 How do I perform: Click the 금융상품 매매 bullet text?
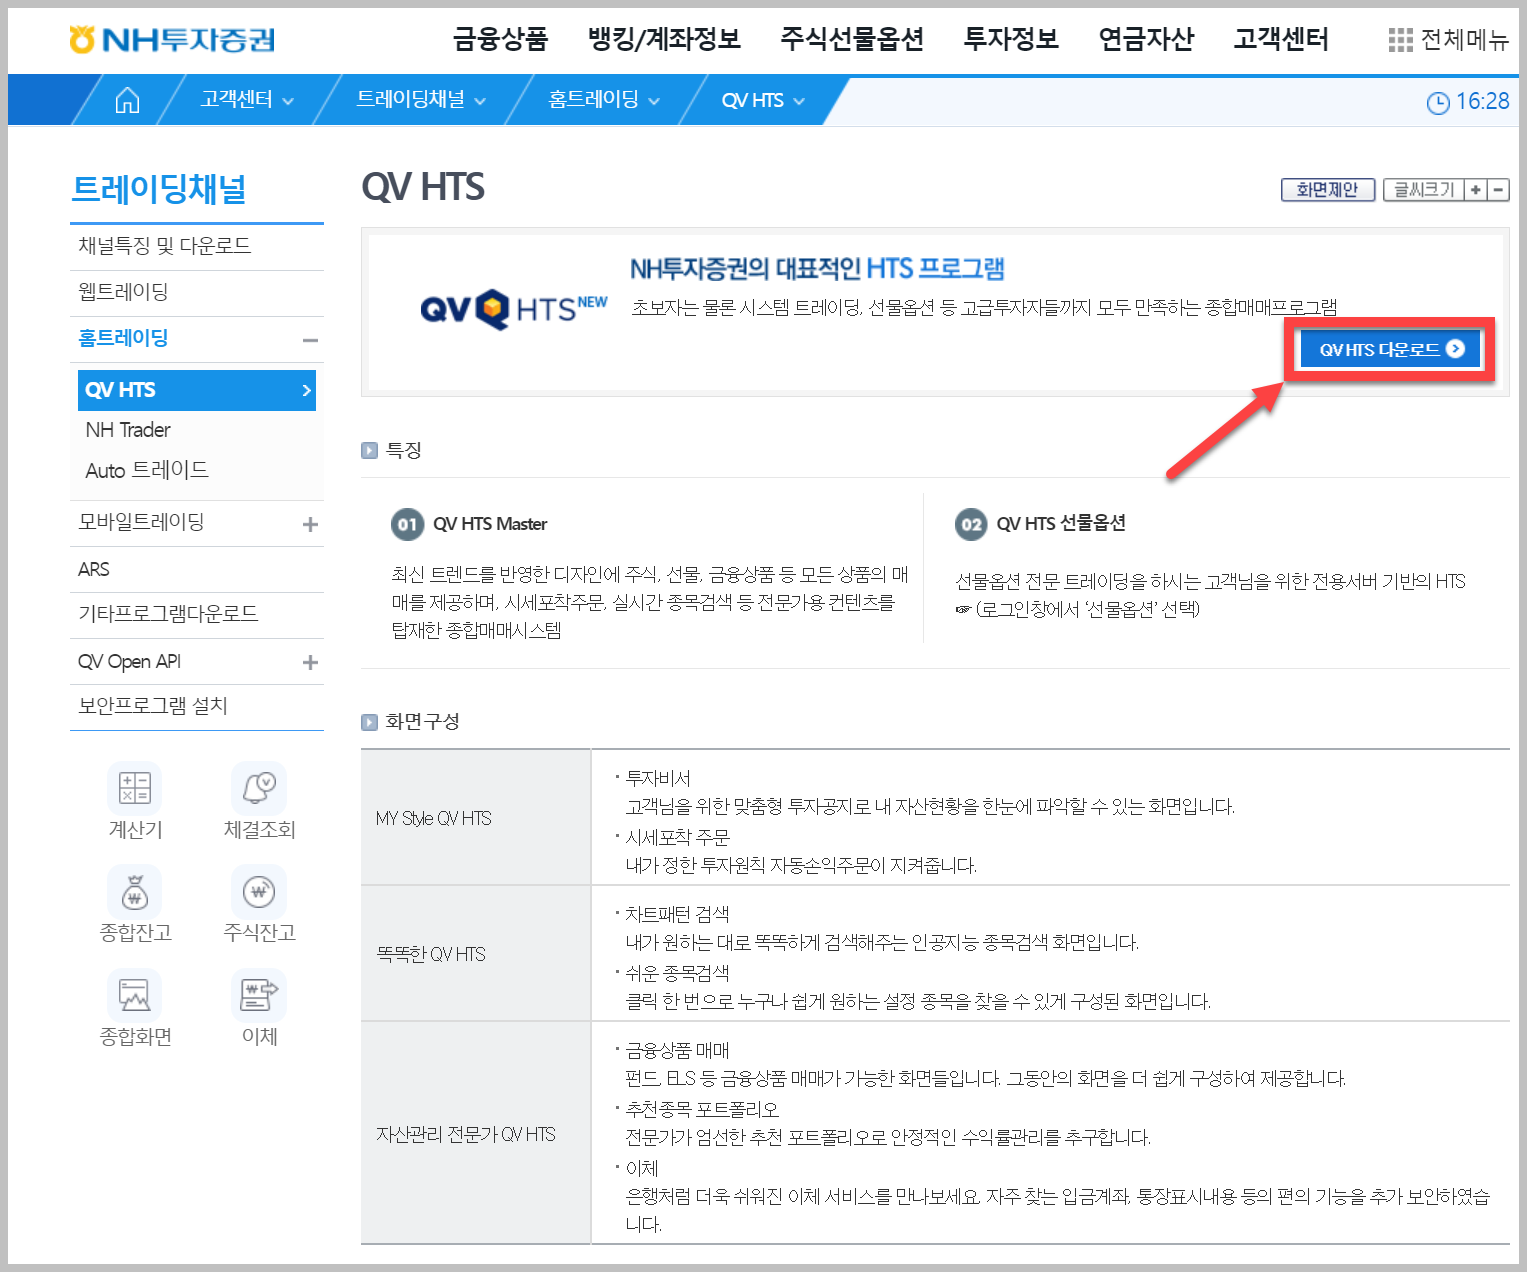pyautogui.click(x=677, y=1051)
